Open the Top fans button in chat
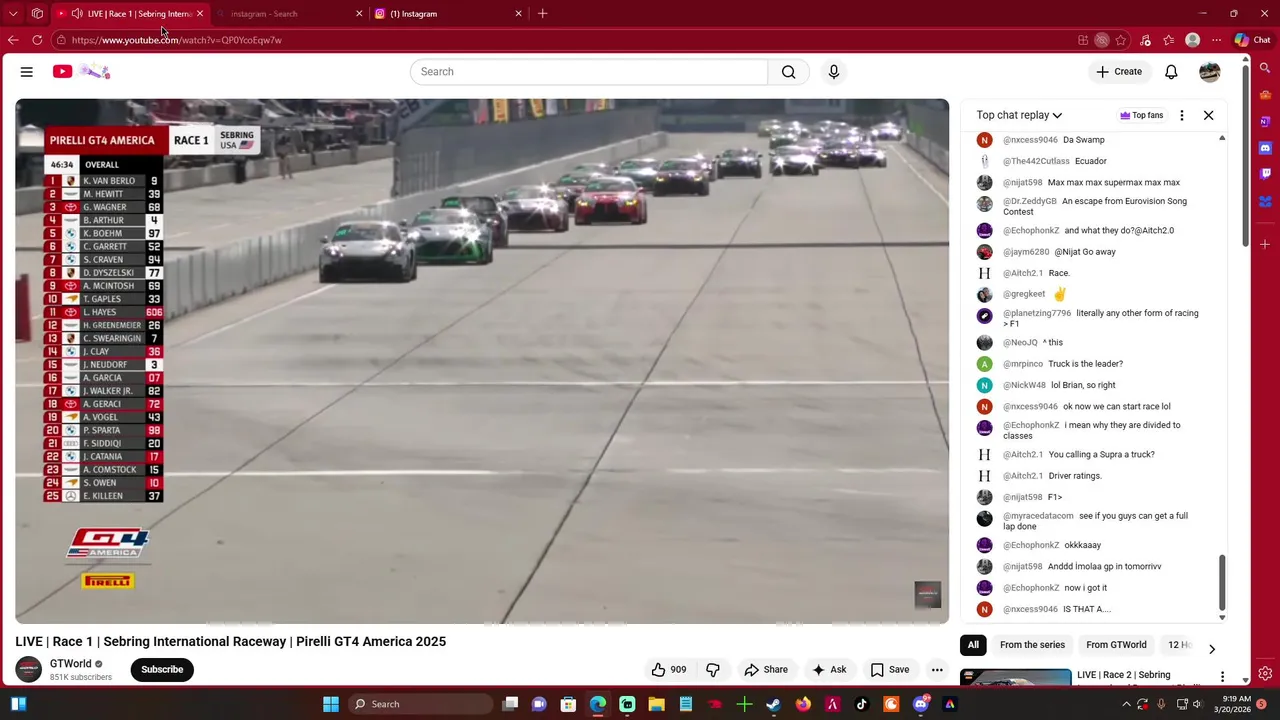This screenshot has height=720, width=1280. coord(1142,115)
